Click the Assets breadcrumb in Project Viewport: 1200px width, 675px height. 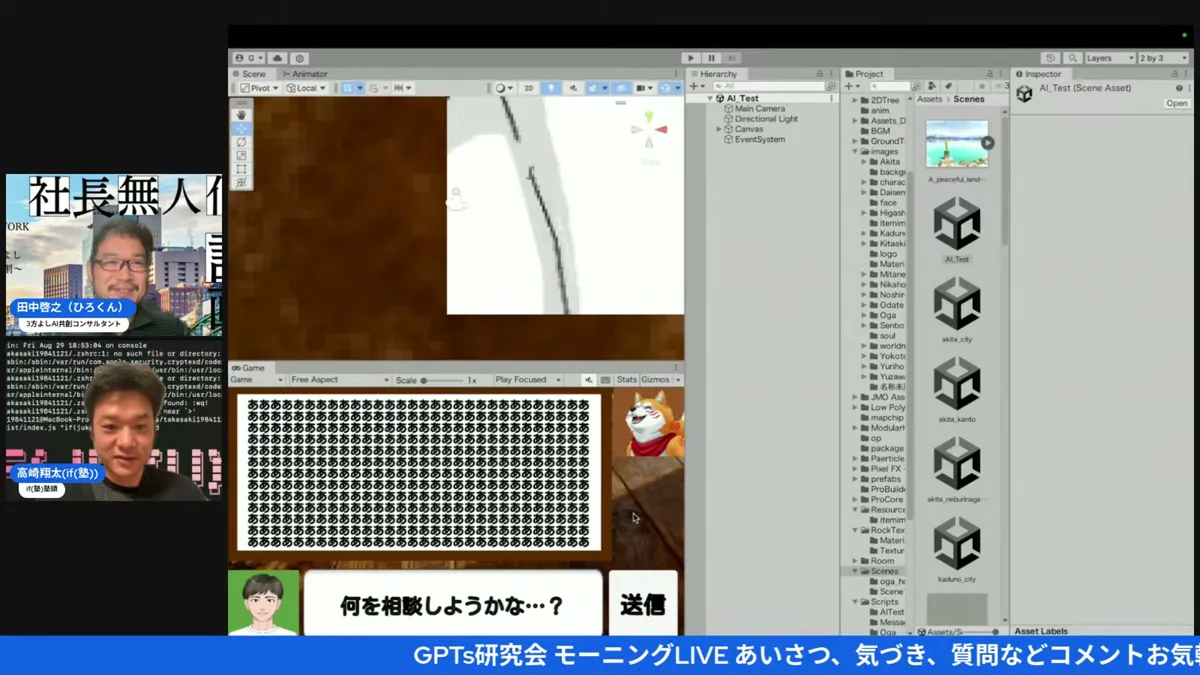coord(930,99)
